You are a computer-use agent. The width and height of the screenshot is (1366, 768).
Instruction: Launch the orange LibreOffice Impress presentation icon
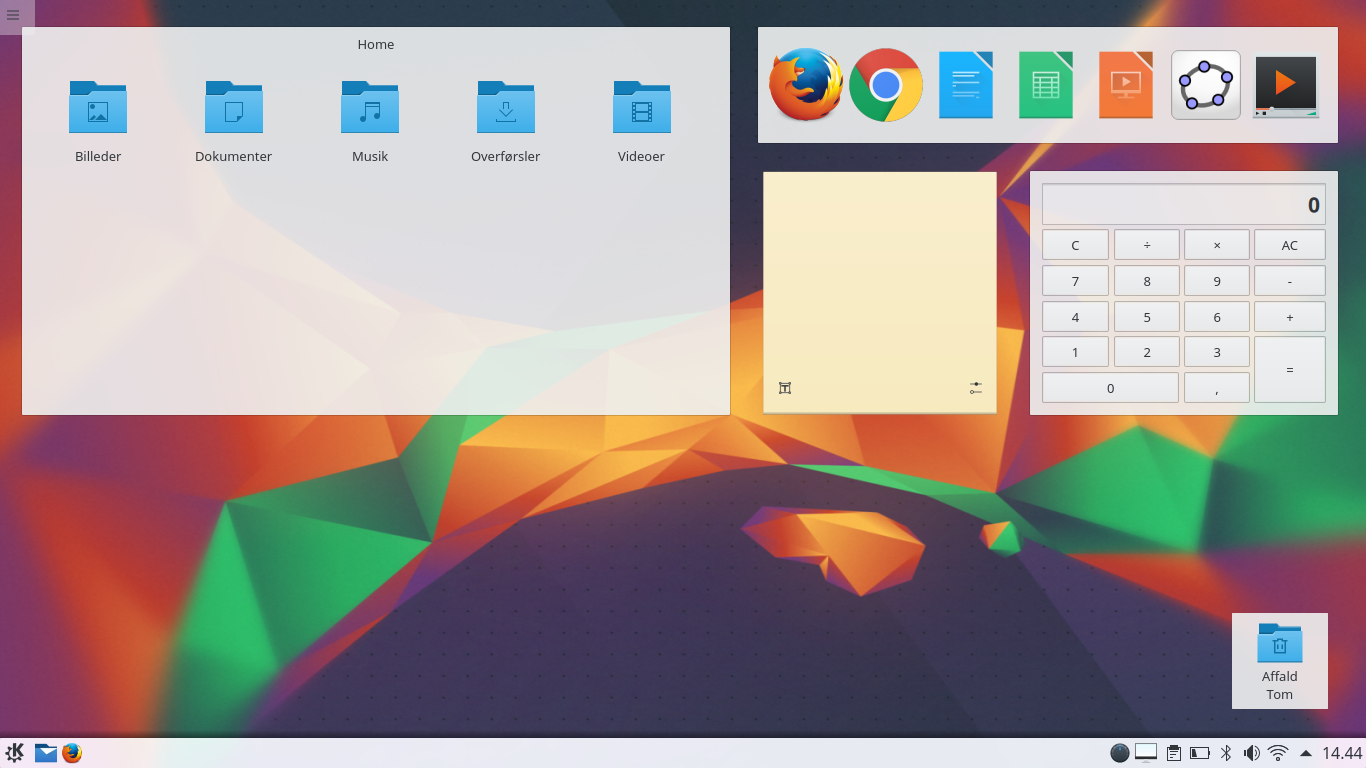1126,85
